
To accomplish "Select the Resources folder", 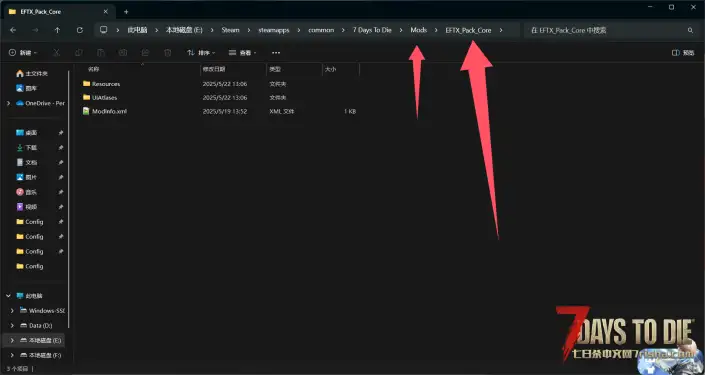I will [x=106, y=84].
